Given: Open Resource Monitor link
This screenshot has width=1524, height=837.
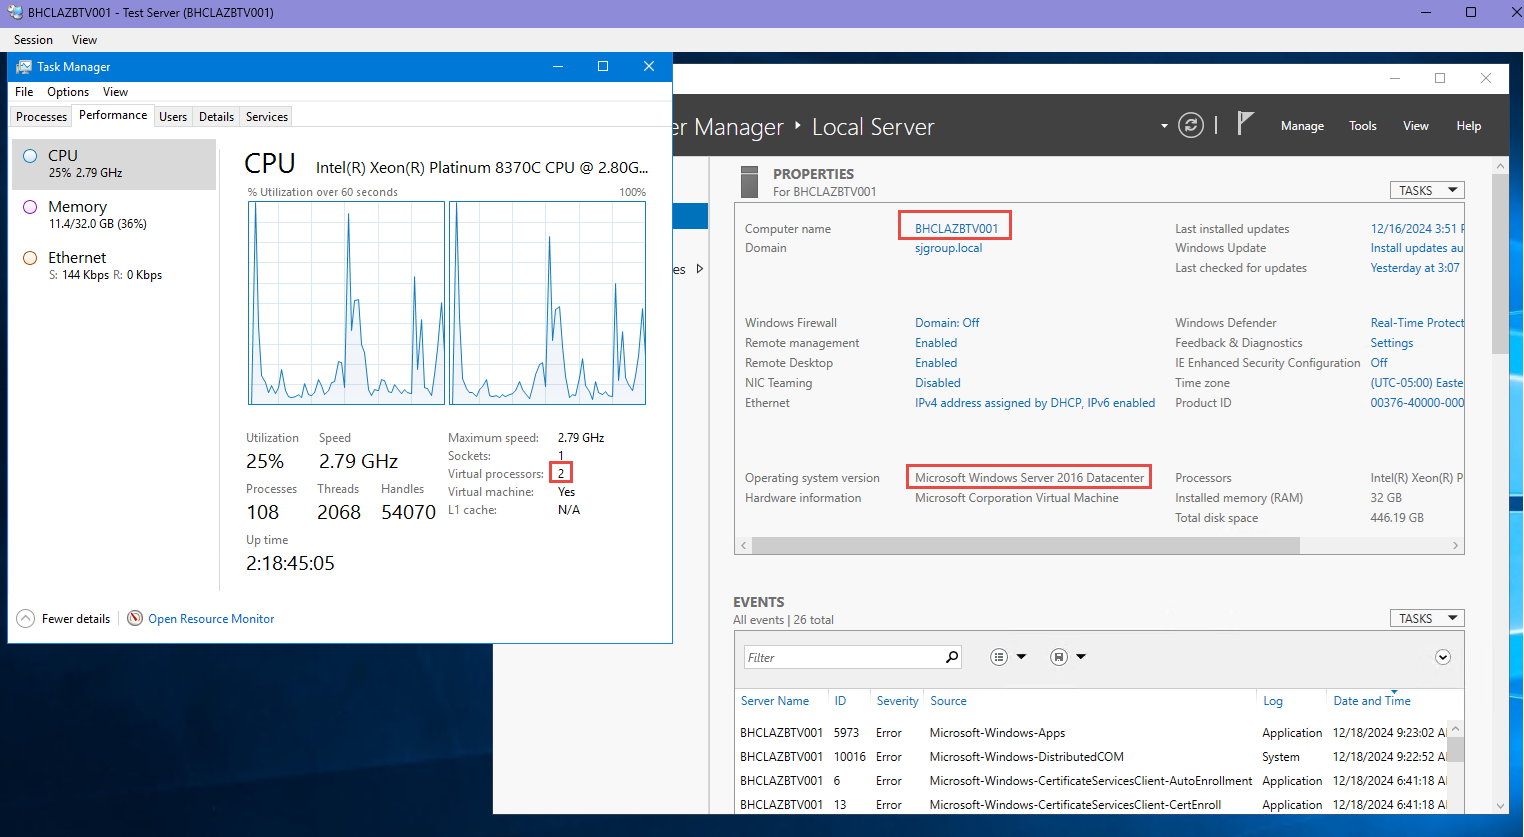Looking at the screenshot, I should coord(211,619).
